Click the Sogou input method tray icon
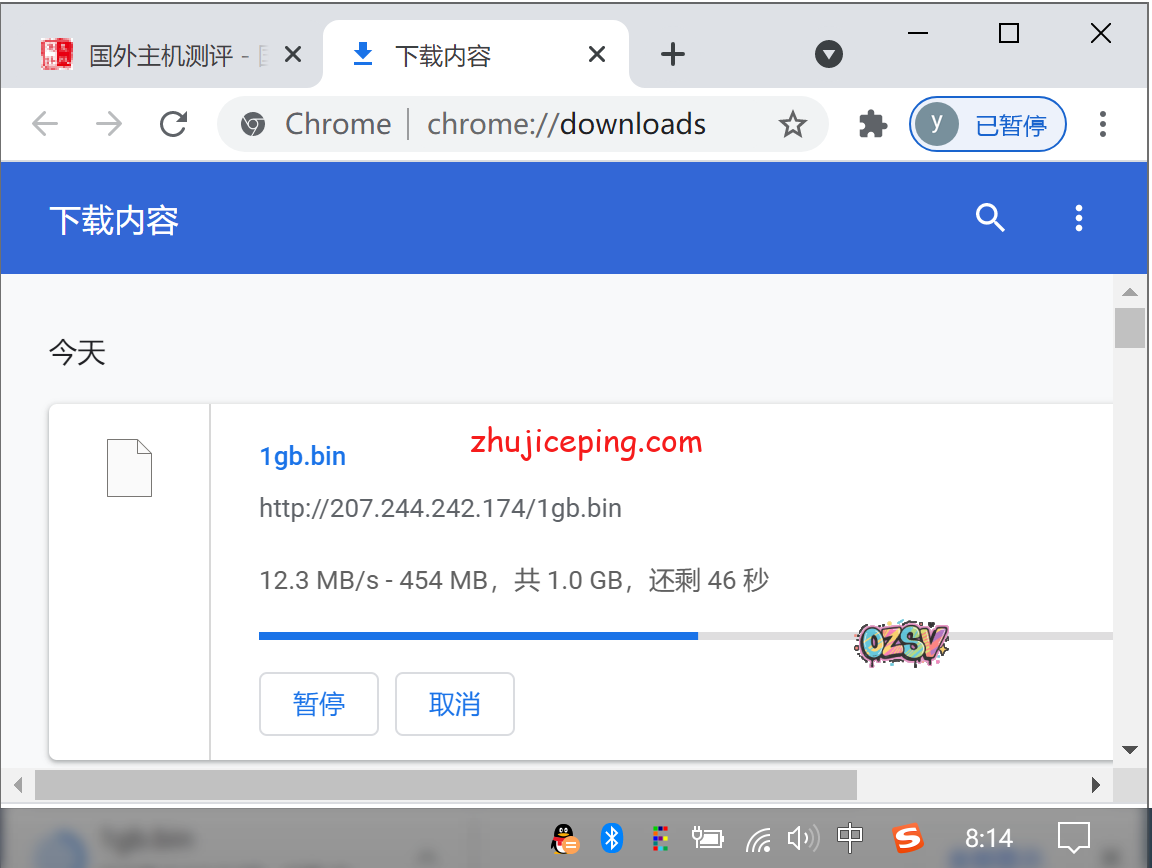1152x868 pixels. (908, 838)
